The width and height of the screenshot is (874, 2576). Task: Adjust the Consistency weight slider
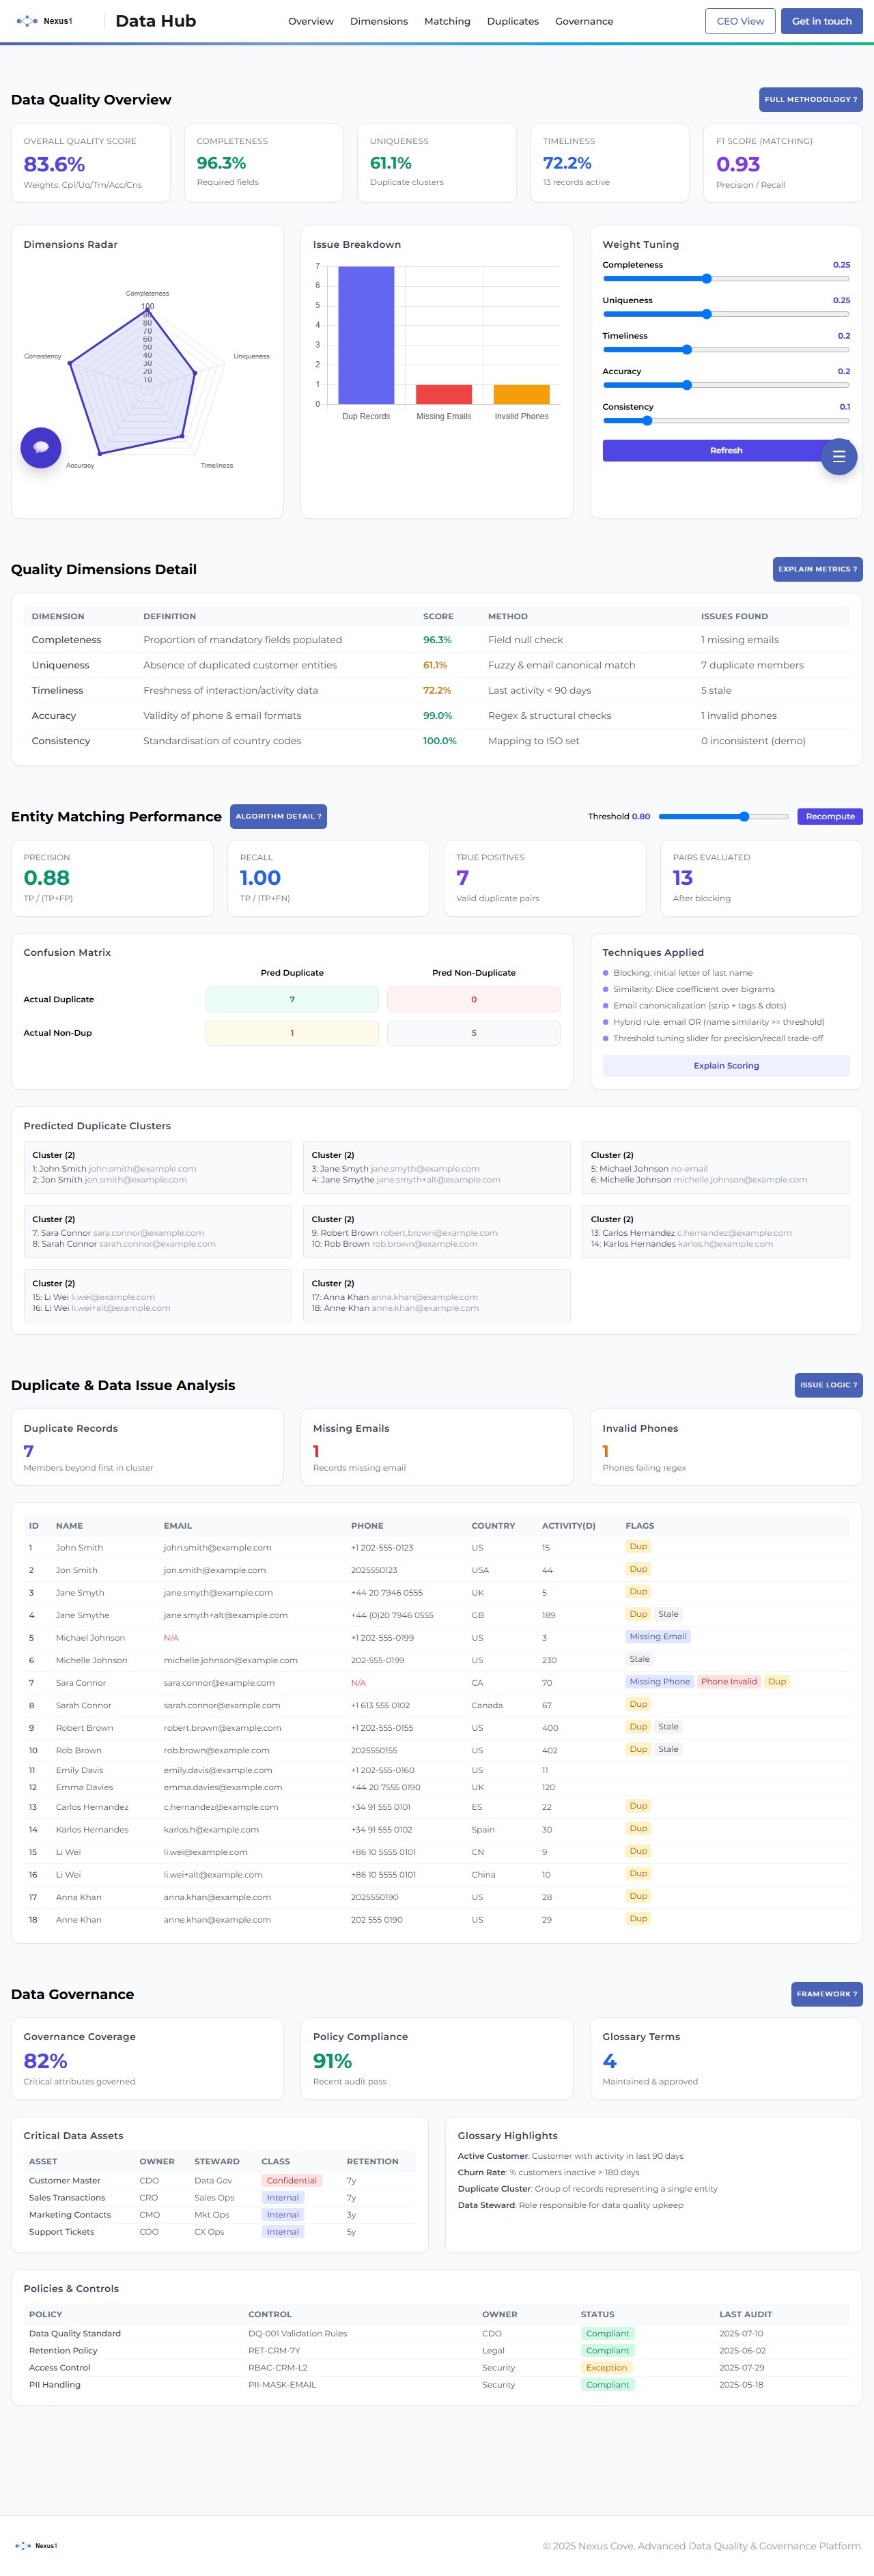coord(726,421)
